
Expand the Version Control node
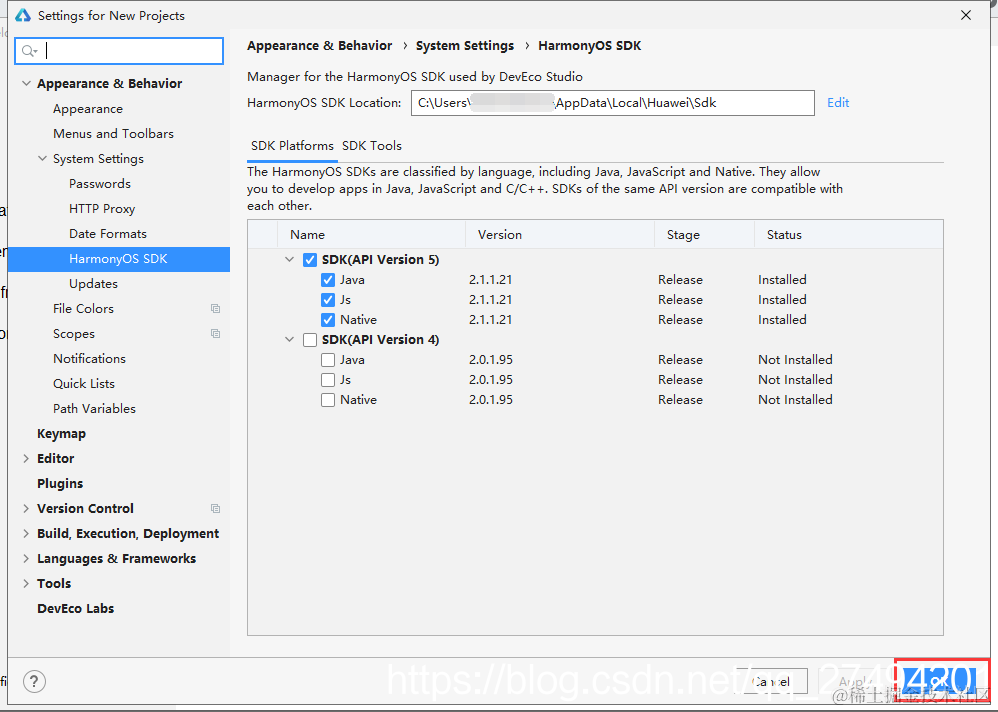tap(26, 508)
